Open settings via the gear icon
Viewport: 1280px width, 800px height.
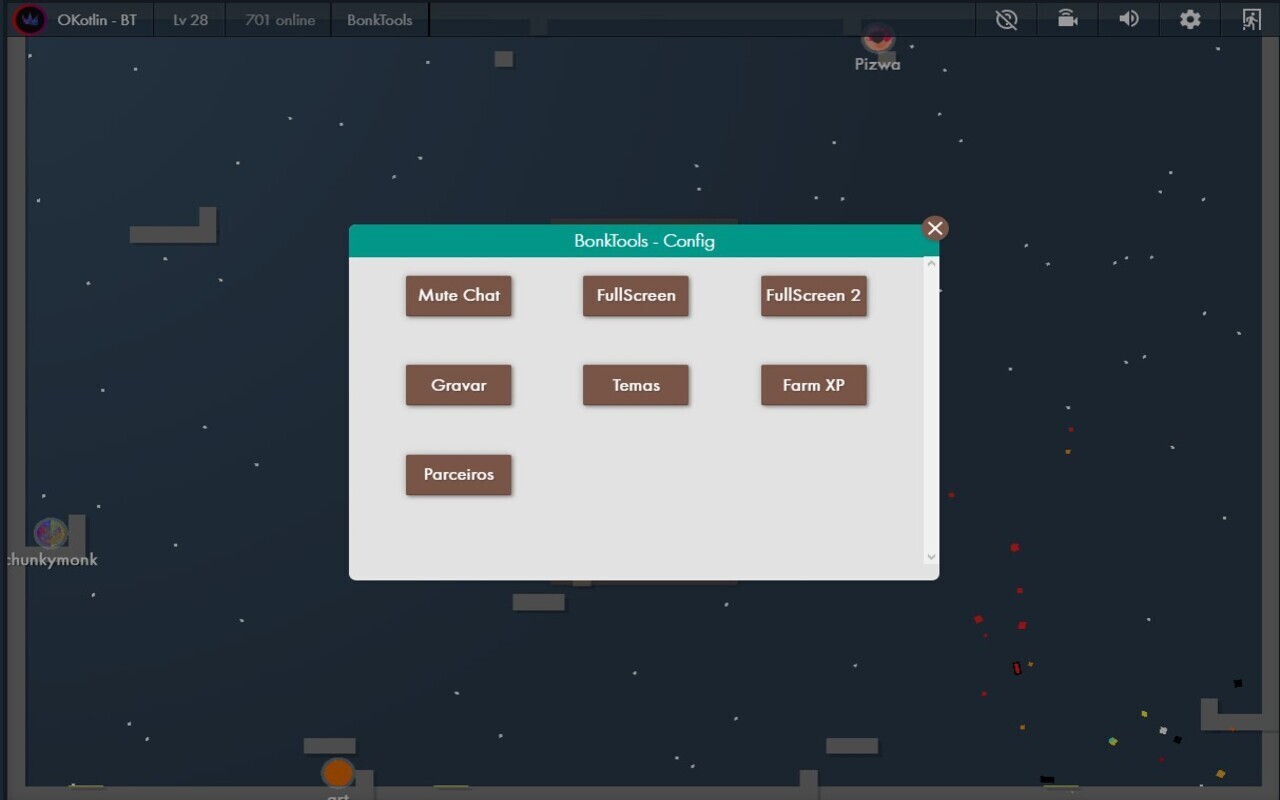(x=1190, y=19)
